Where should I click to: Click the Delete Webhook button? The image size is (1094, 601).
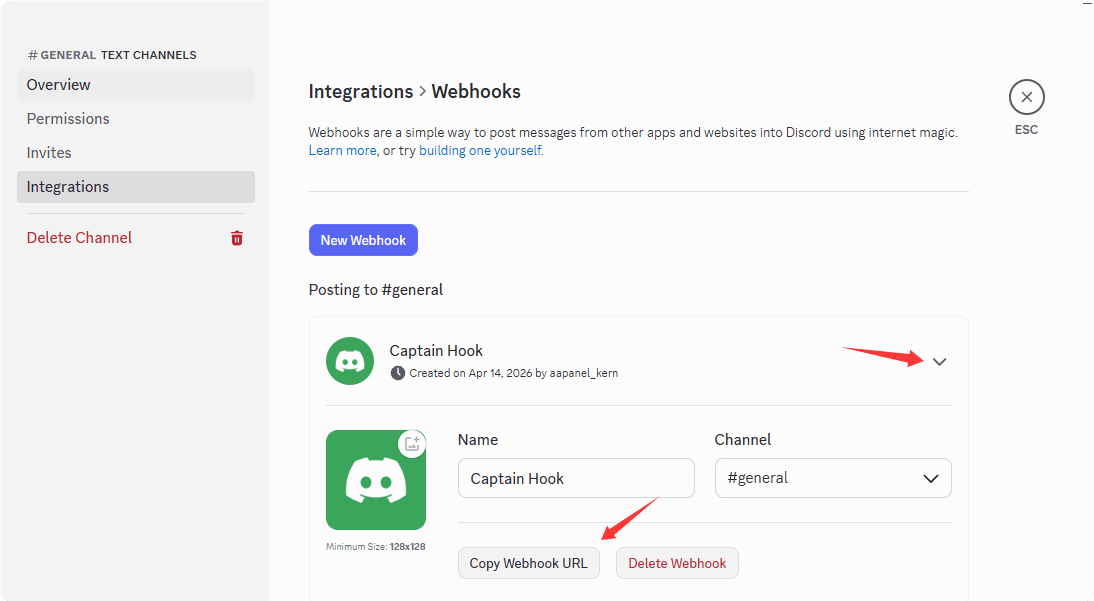(677, 563)
